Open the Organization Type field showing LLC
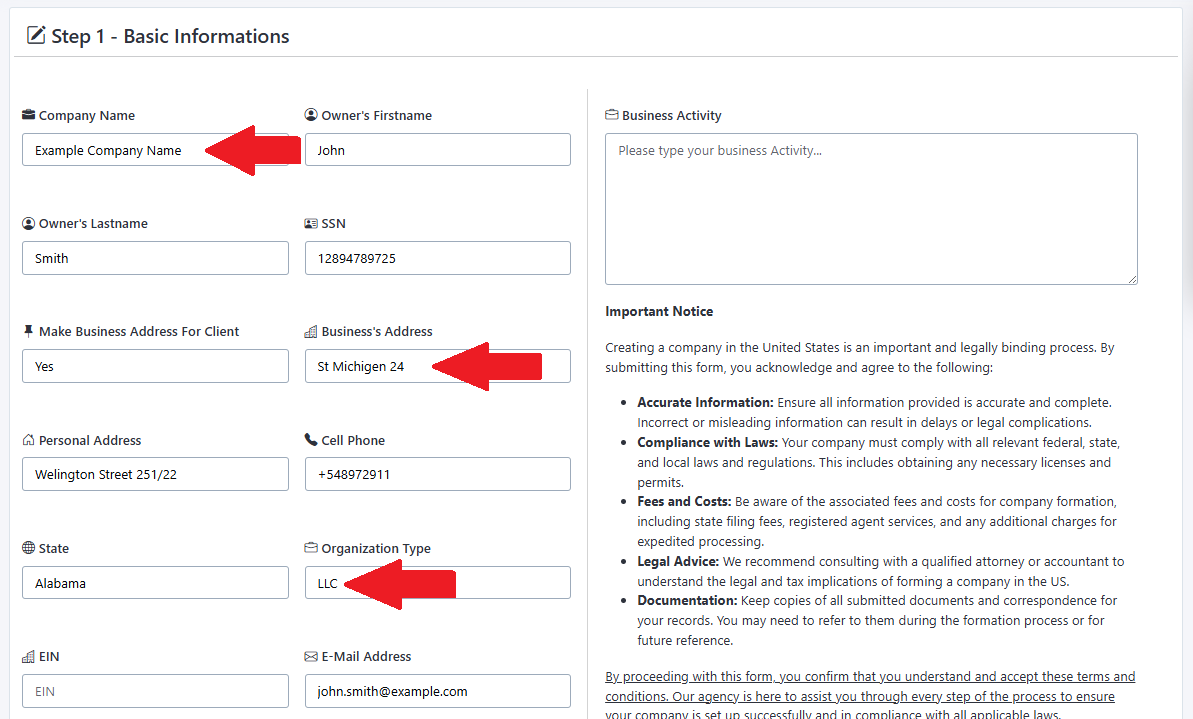The width and height of the screenshot is (1193, 719). coord(437,583)
